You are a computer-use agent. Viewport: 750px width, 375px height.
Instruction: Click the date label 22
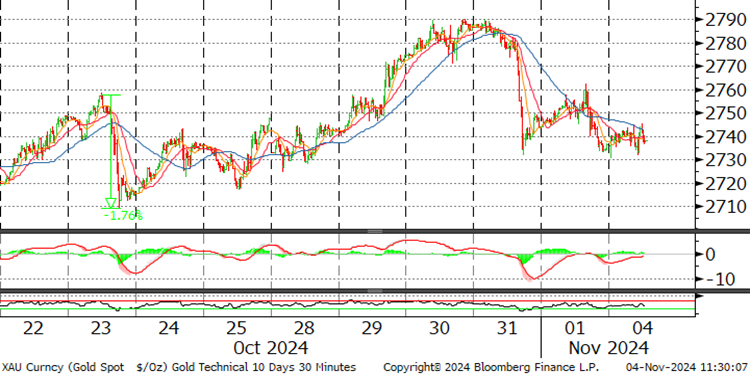(33, 329)
